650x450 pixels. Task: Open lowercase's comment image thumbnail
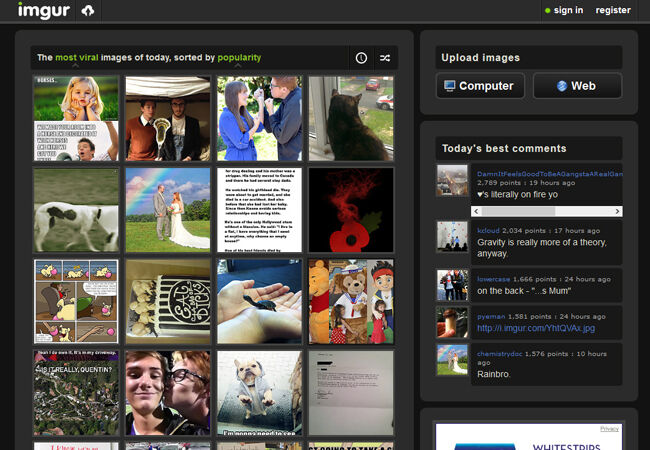pyautogui.click(x=452, y=285)
